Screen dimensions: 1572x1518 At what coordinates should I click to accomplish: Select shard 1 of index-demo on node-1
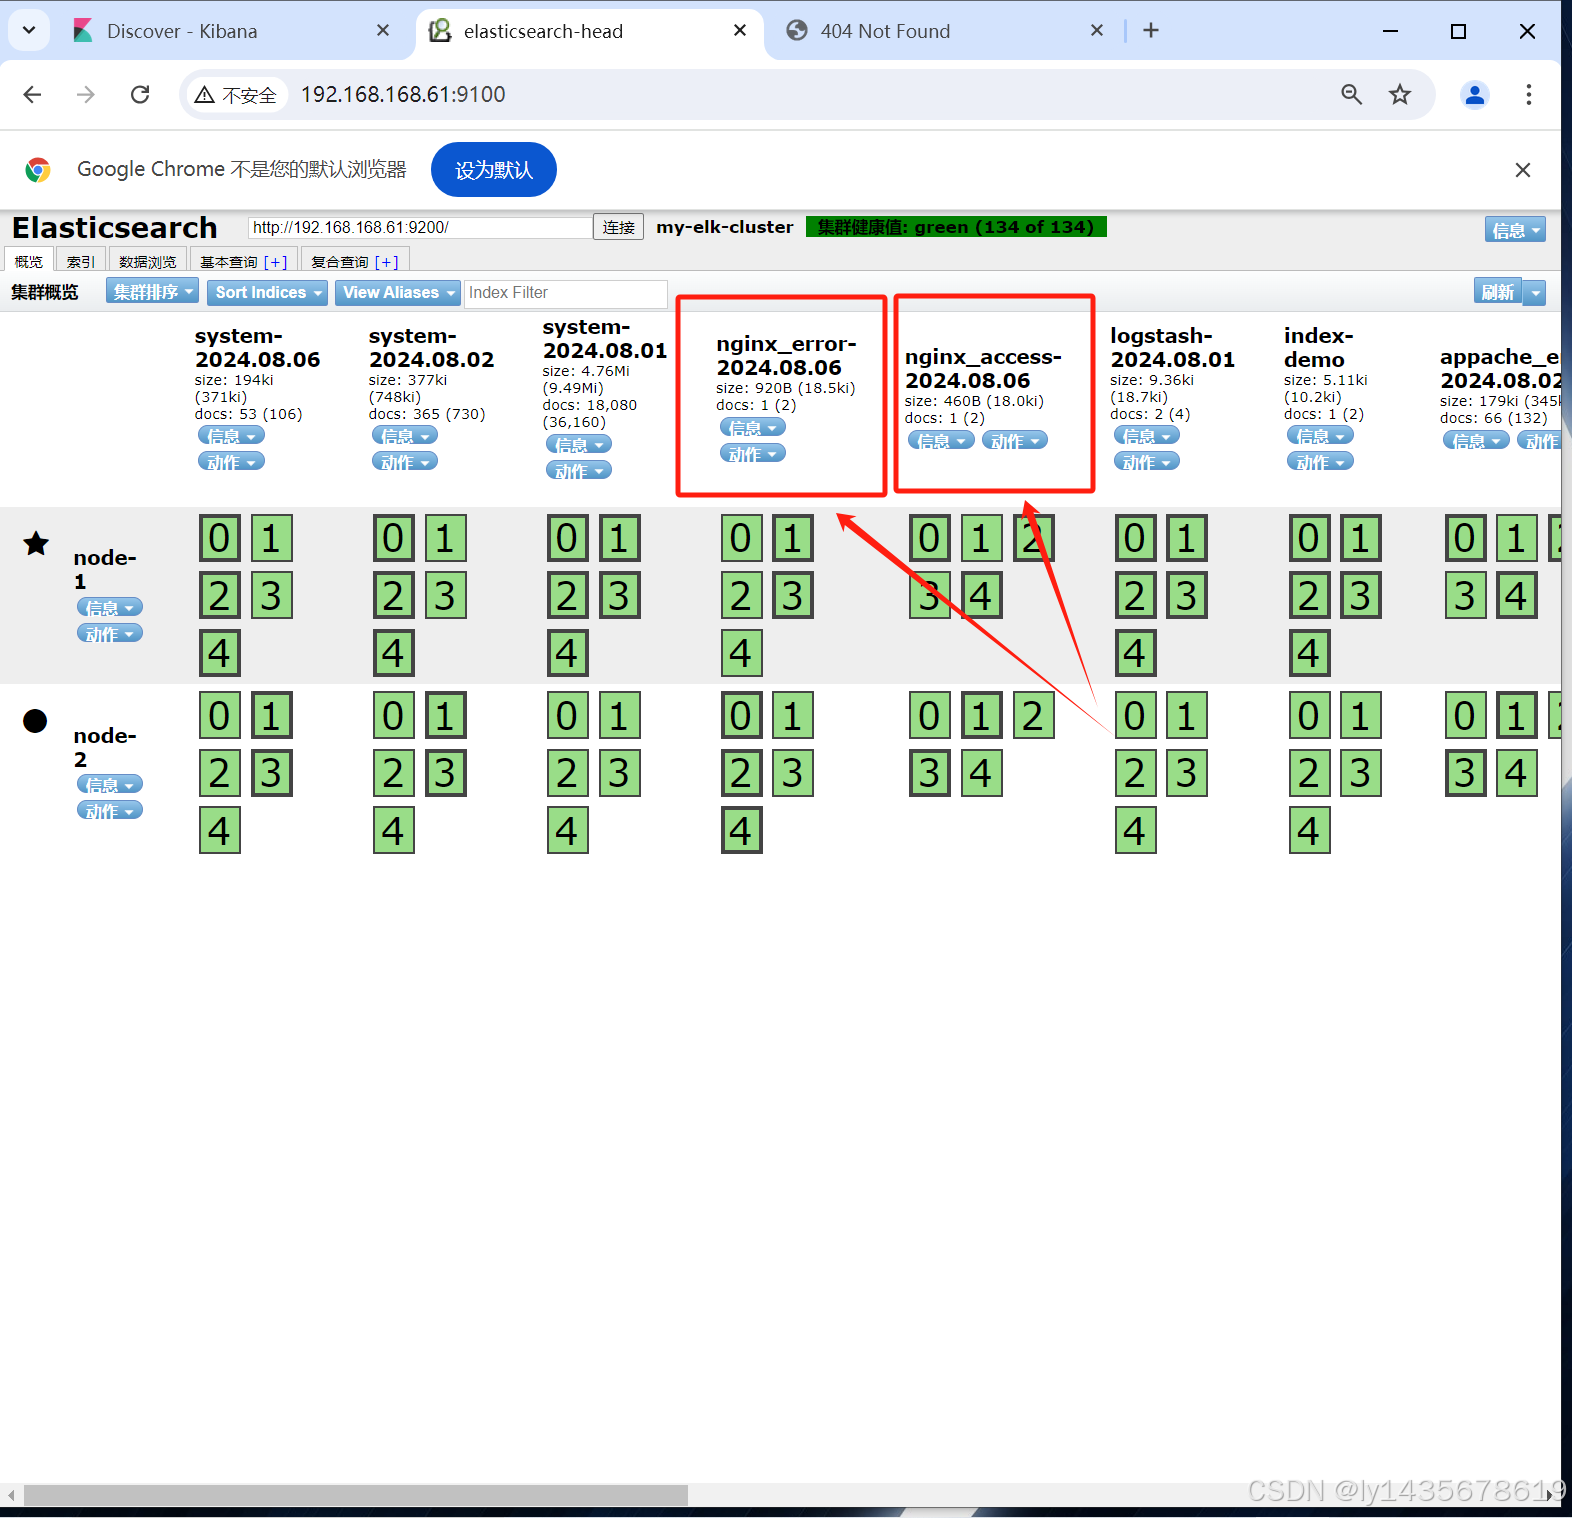click(1361, 538)
